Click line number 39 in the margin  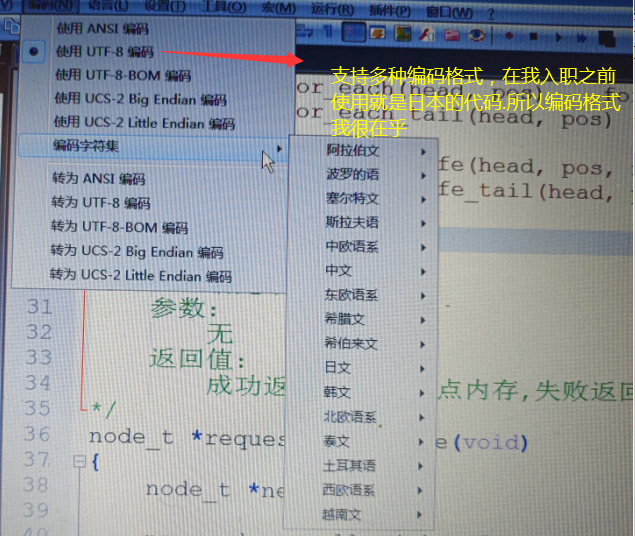coord(36,510)
